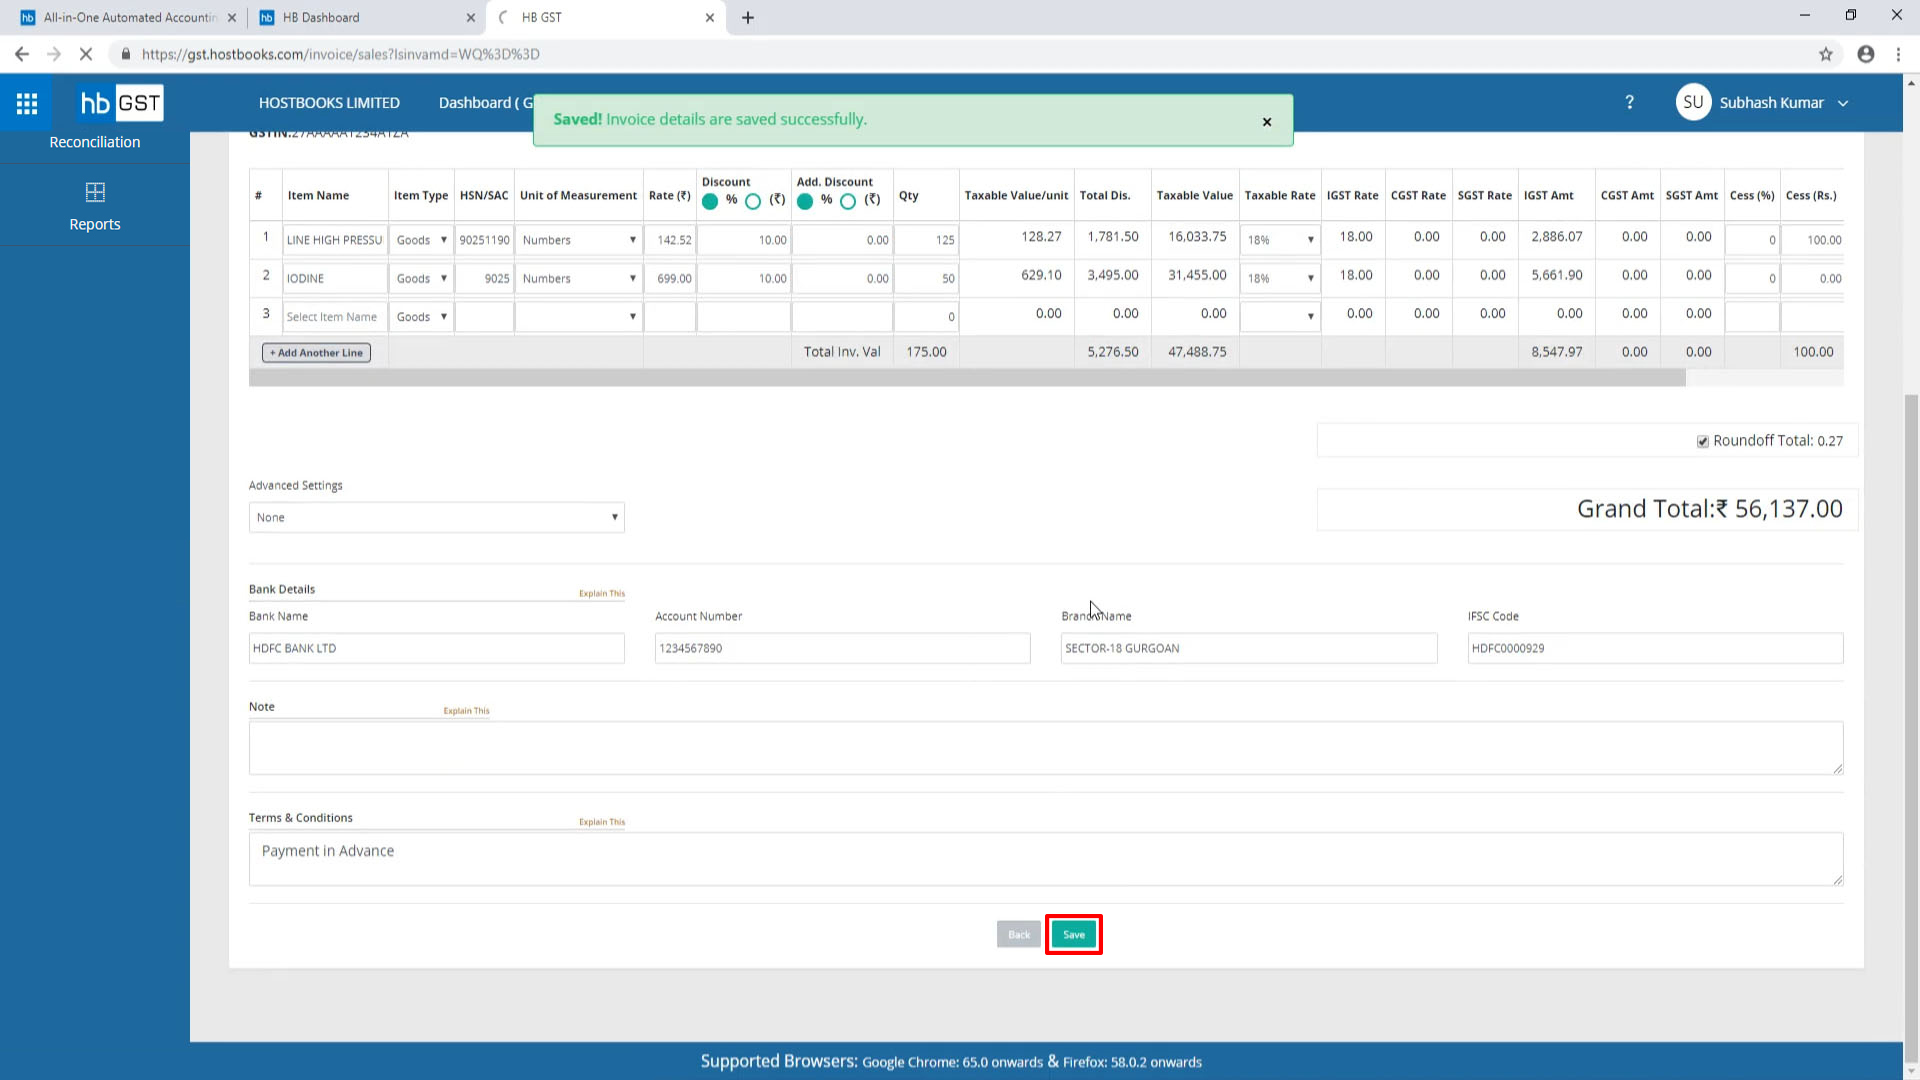Open Advanced Settings None dropdown
The height and width of the screenshot is (1080, 1920).
pos(437,517)
